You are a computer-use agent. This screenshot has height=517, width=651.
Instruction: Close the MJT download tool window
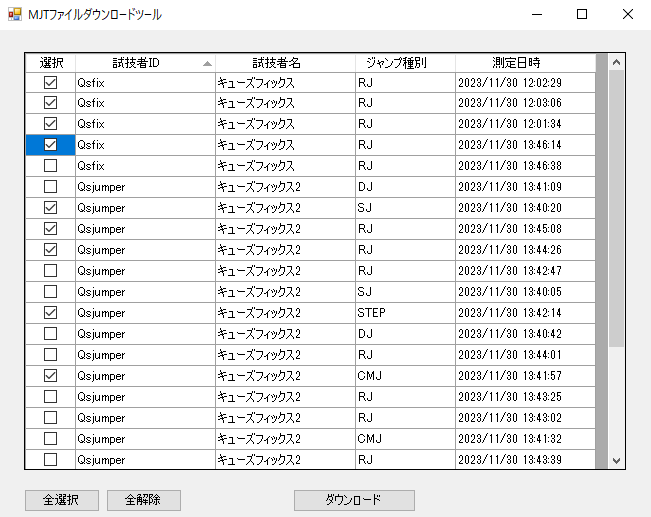(628, 15)
